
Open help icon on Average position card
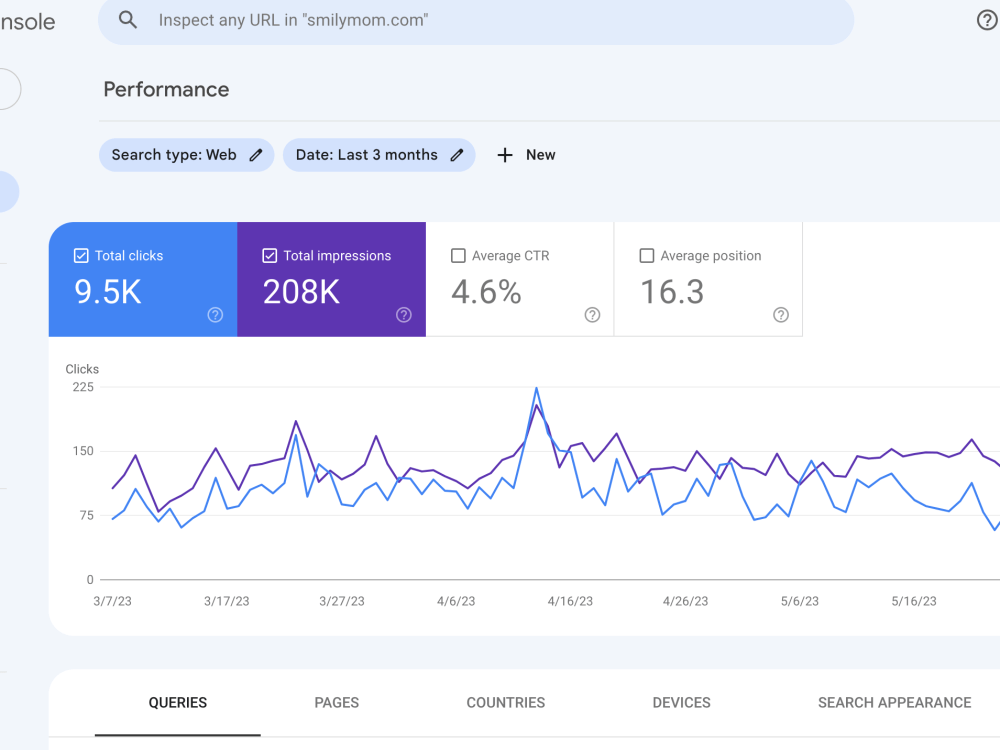[781, 314]
